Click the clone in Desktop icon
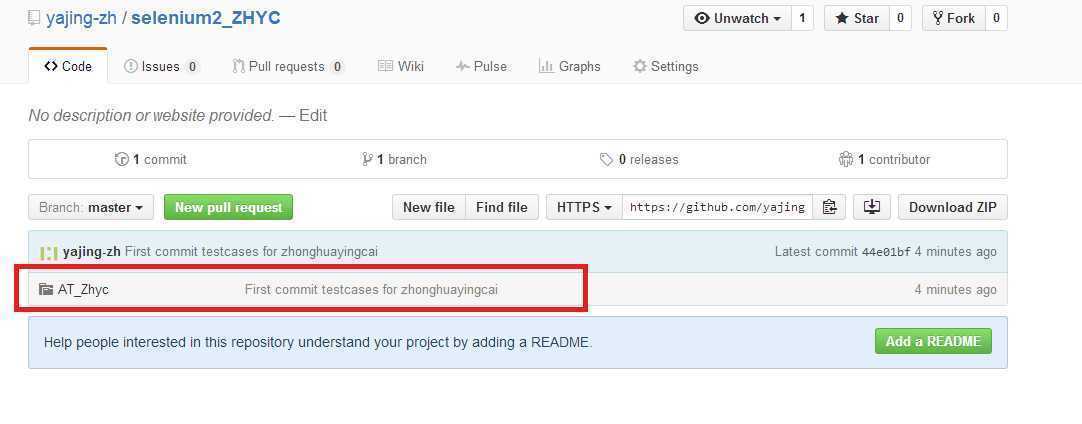 [x=872, y=207]
